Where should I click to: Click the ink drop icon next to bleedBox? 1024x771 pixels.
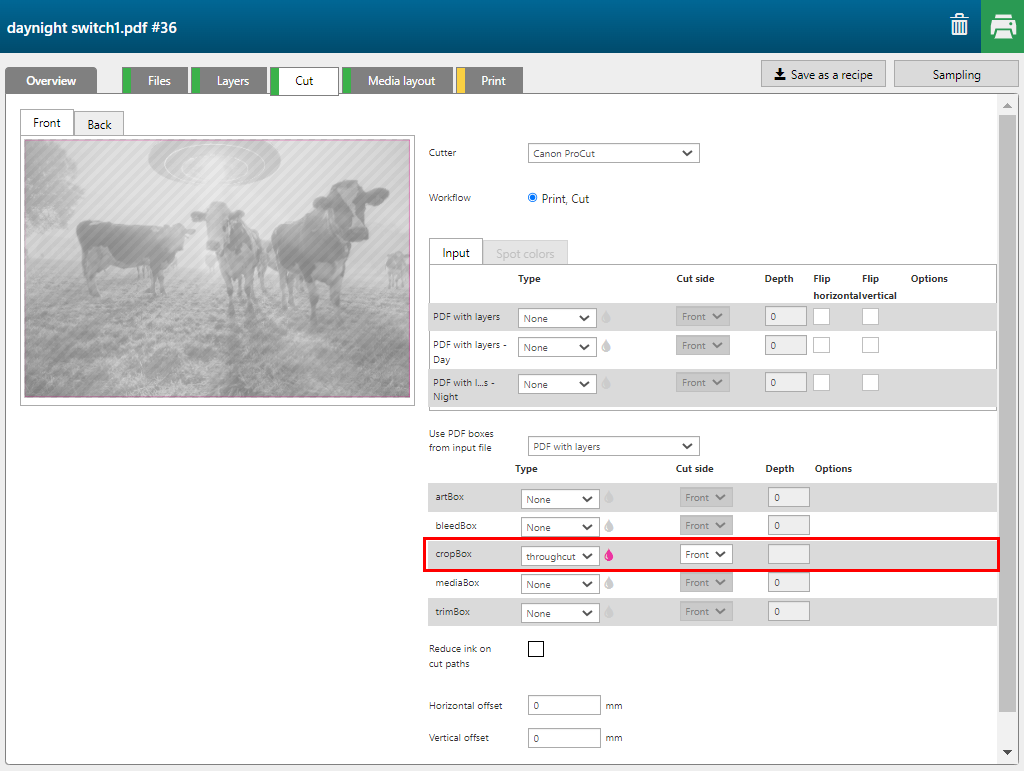(x=609, y=526)
